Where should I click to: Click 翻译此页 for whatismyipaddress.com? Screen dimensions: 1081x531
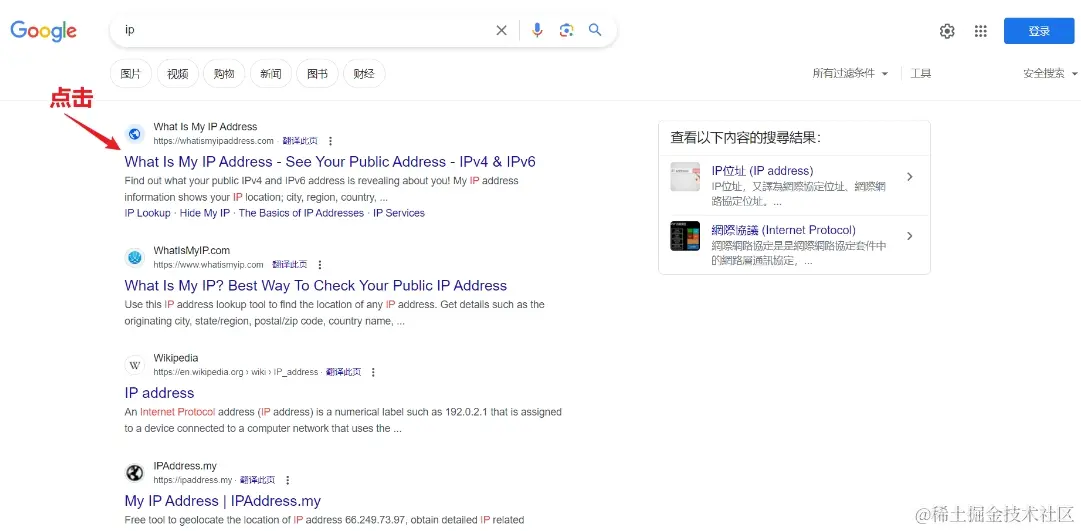[x=300, y=141]
